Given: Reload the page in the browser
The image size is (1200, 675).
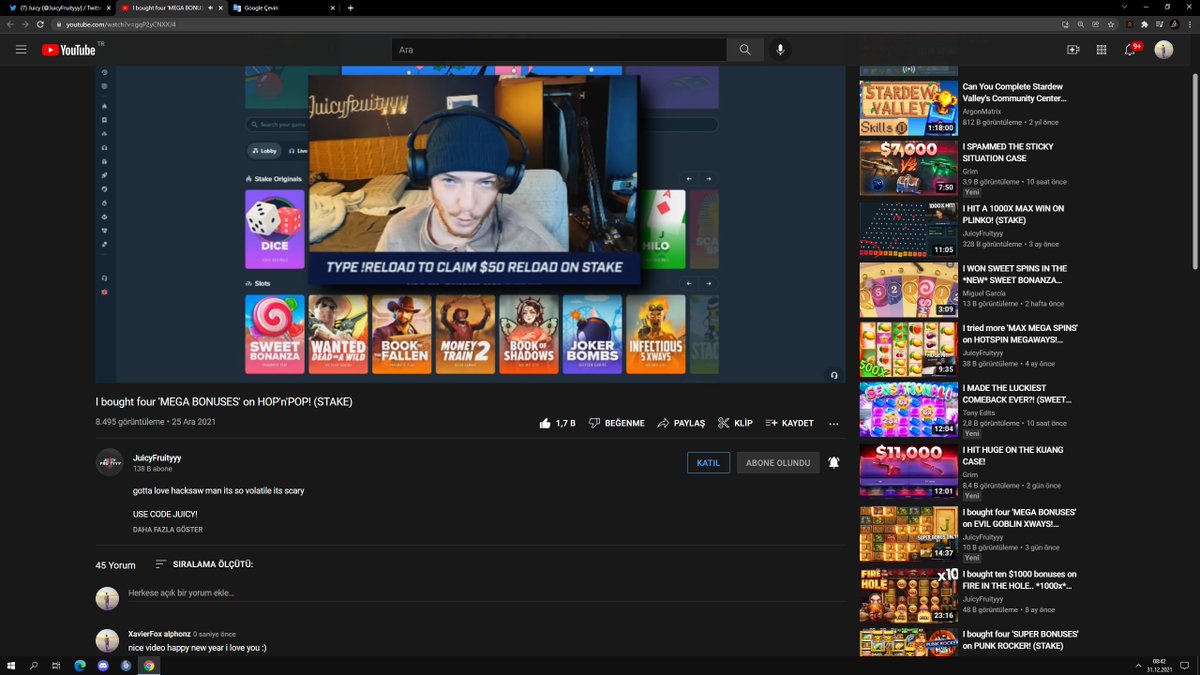Looking at the screenshot, I should (x=39, y=23).
